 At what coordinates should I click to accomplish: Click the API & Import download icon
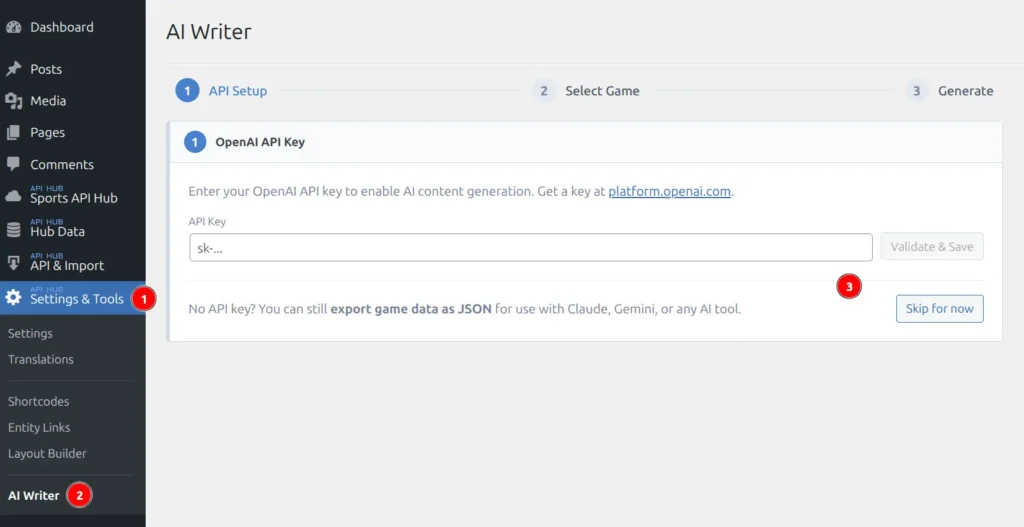click(x=13, y=263)
